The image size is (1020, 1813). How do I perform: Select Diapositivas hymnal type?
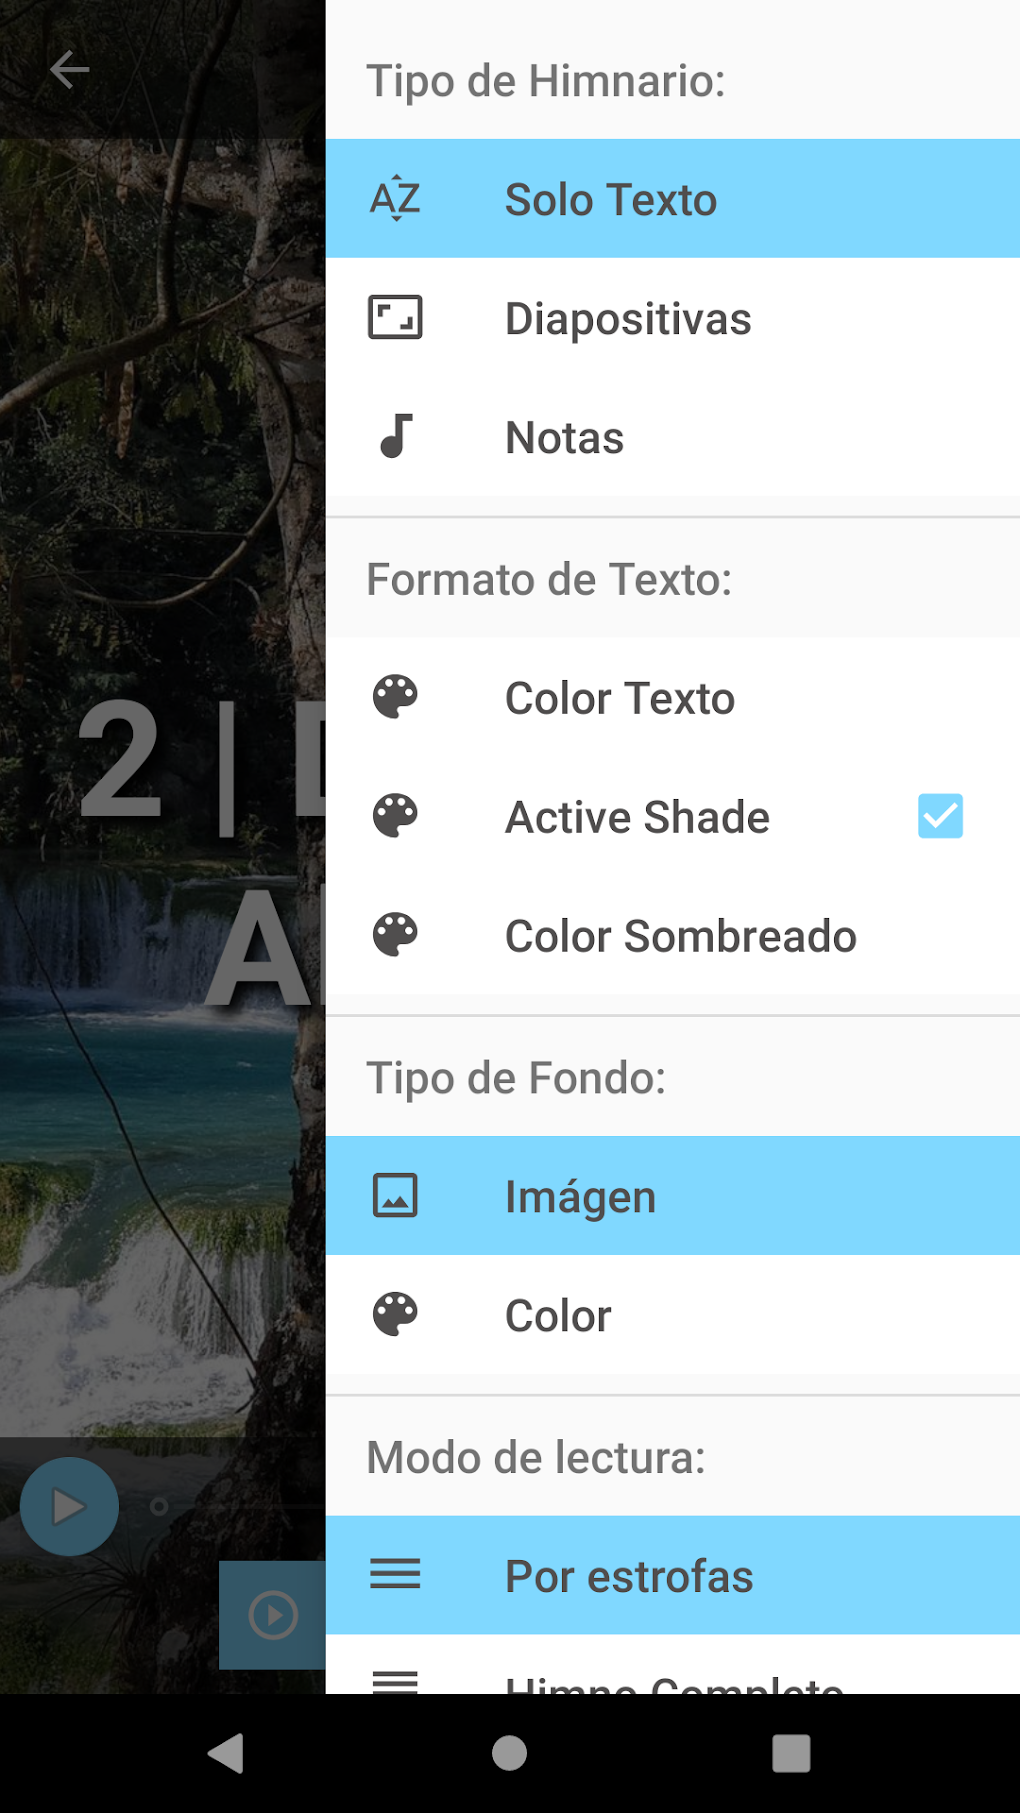[627, 319]
